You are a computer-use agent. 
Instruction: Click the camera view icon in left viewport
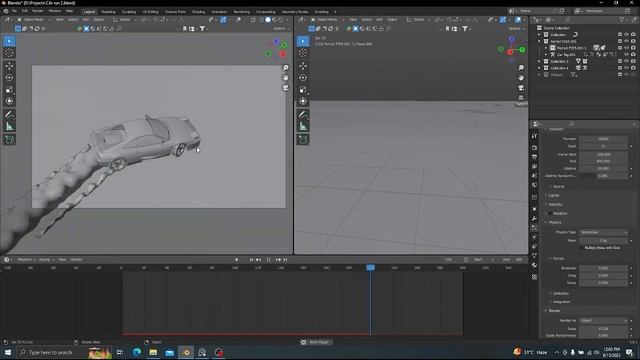point(286,88)
